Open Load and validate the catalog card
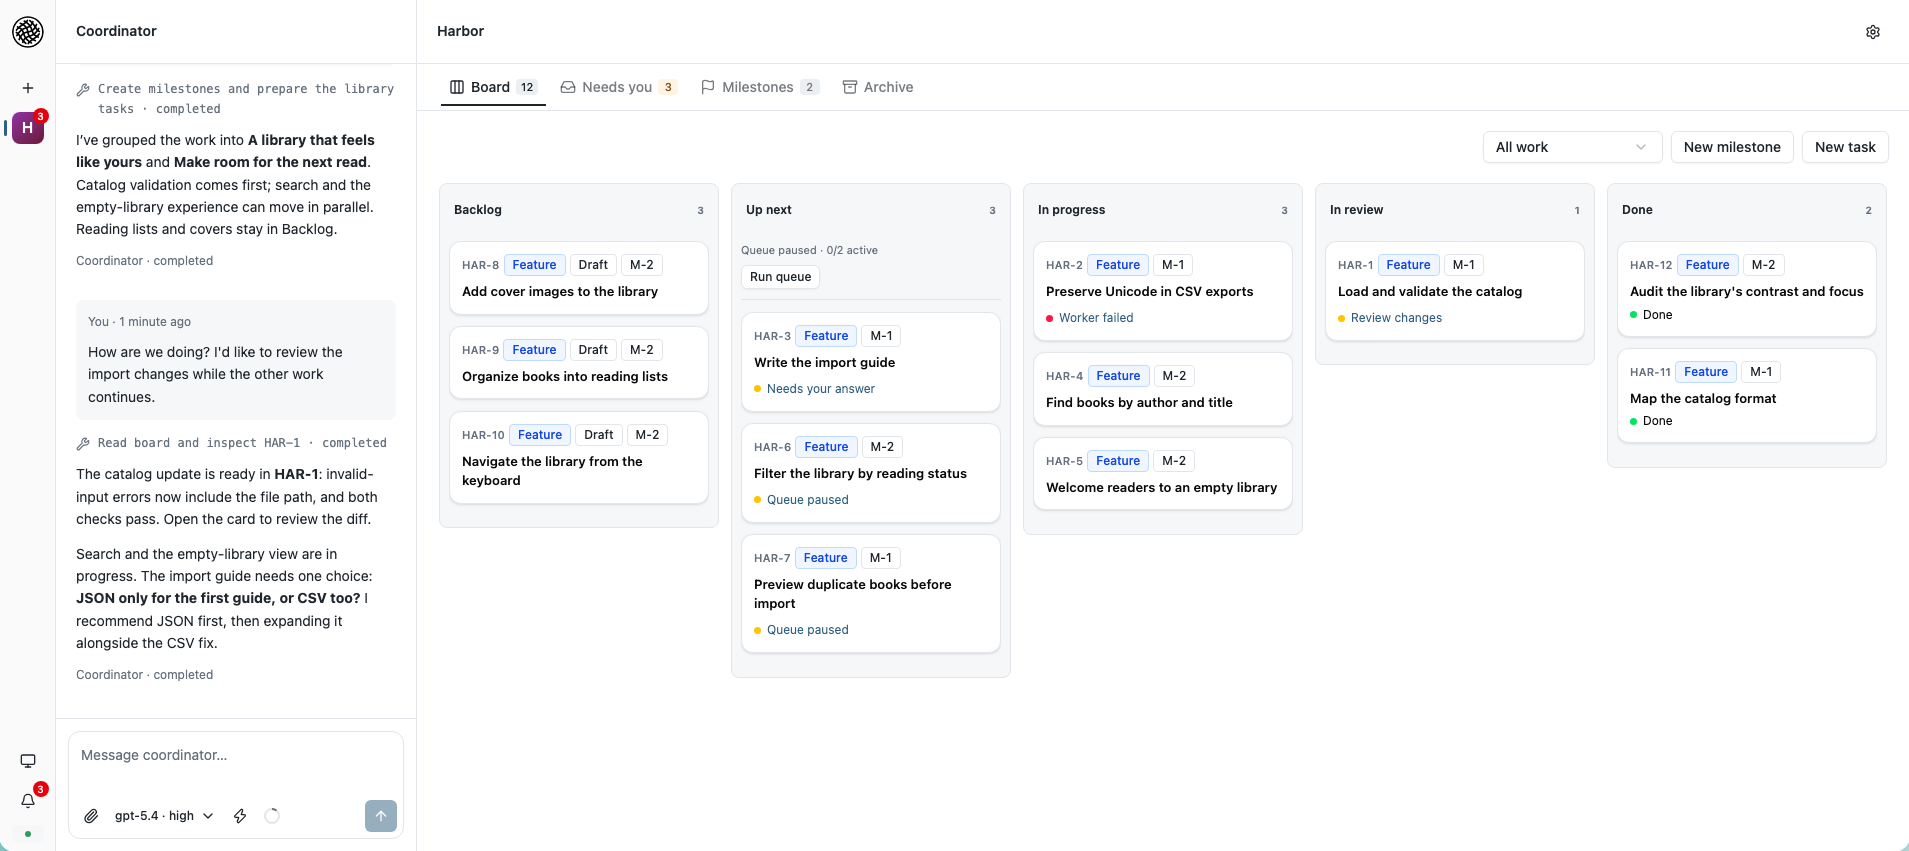Screen dimensions: 1909x851 (x=1455, y=291)
